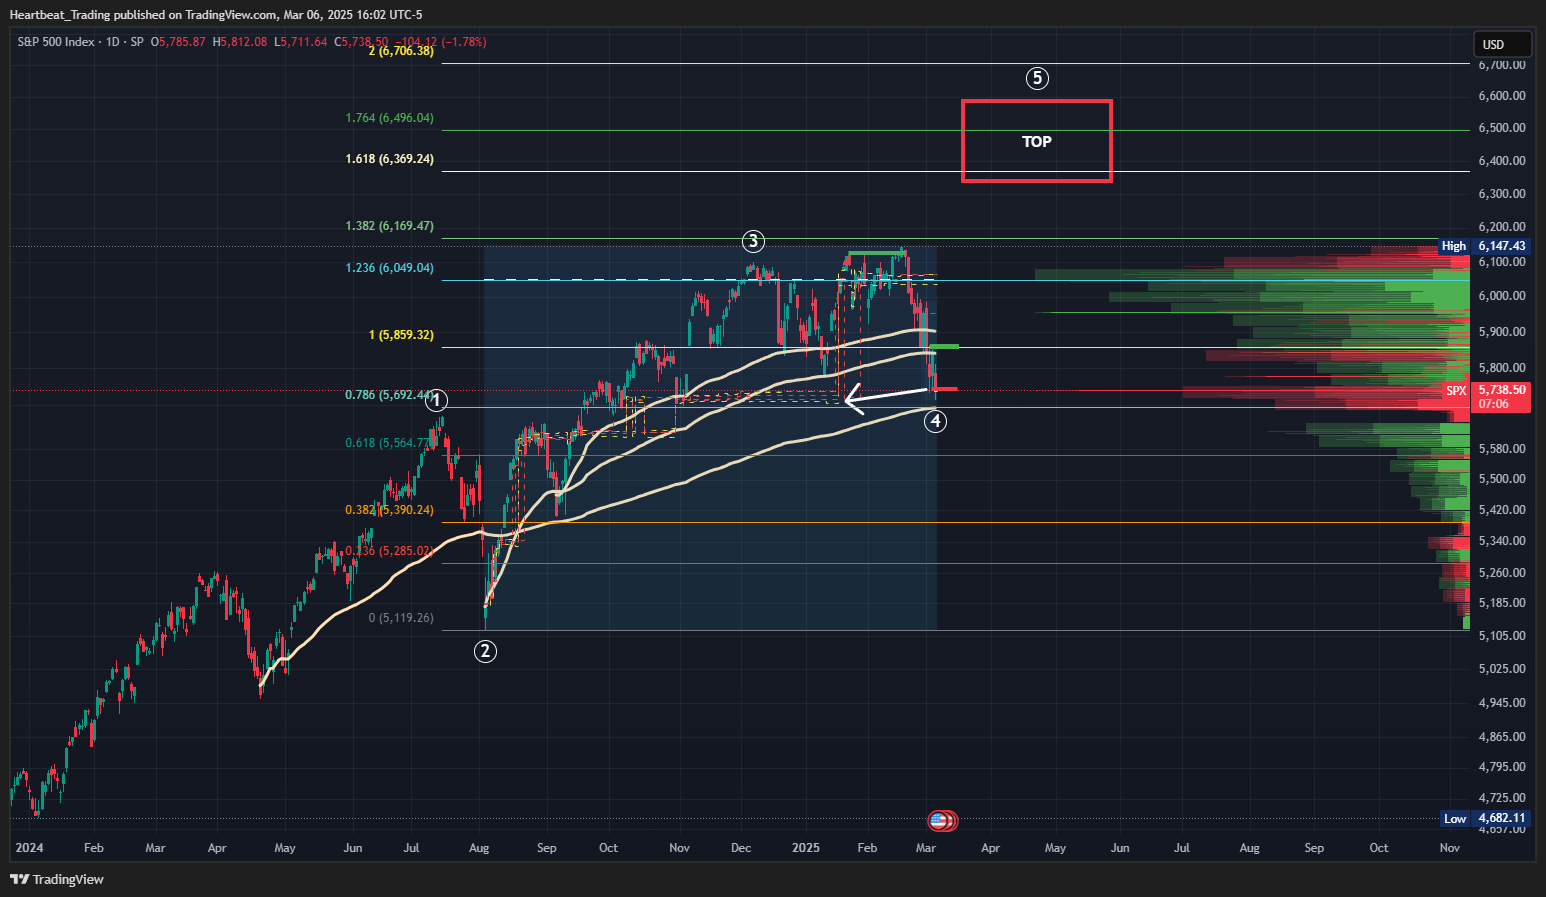
Task: Click the change value (−1.78%)
Action: (x=464, y=42)
